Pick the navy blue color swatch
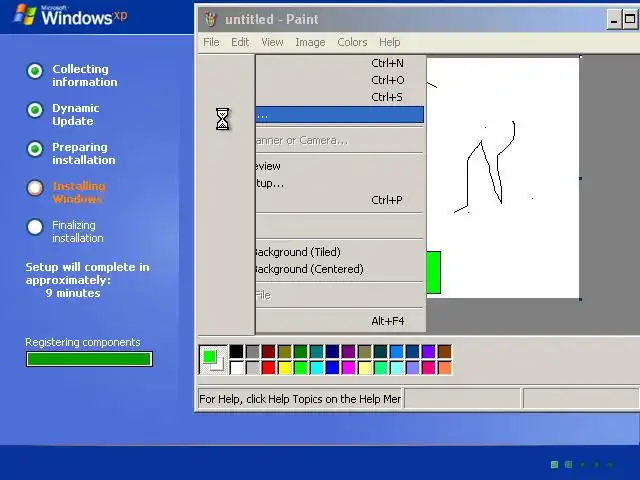Screen dimensions: 640x480 (x=332, y=351)
